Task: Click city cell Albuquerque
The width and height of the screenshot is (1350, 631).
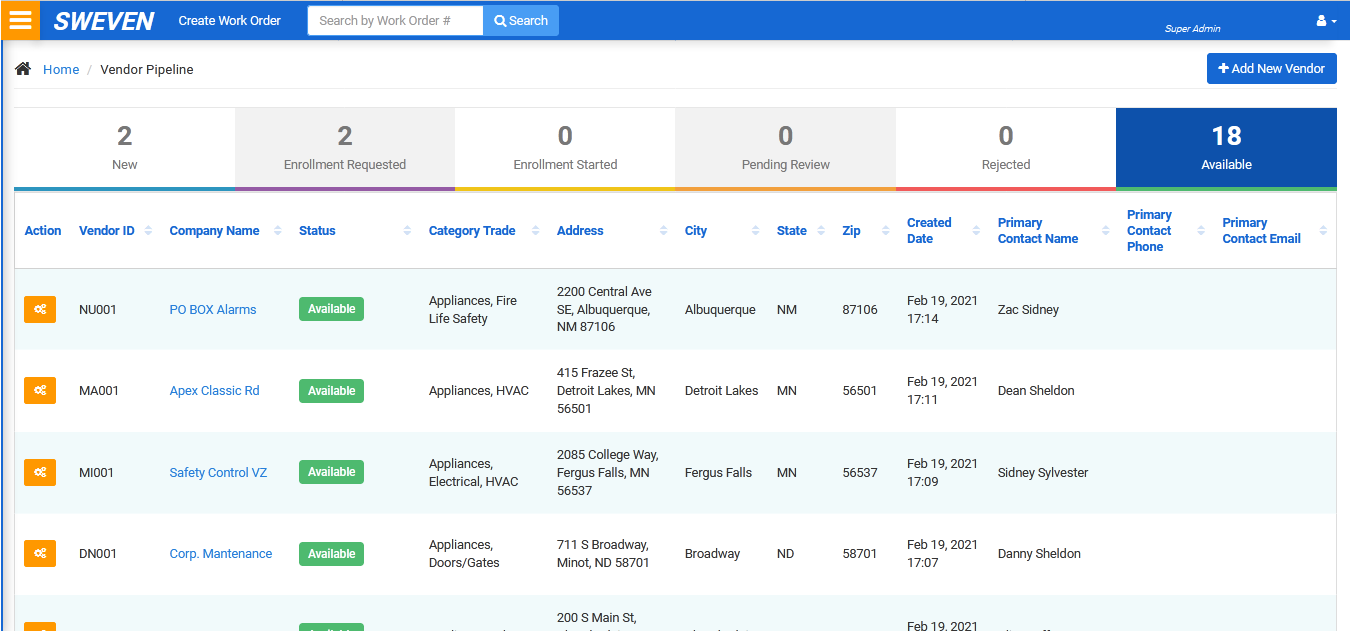Action: coord(720,309)
